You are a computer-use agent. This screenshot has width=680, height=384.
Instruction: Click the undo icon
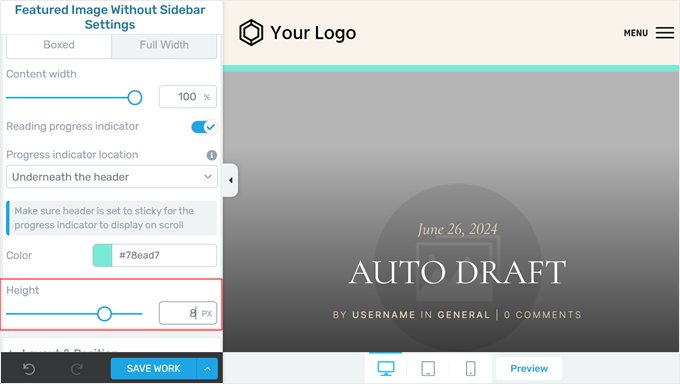click(29, 369)
